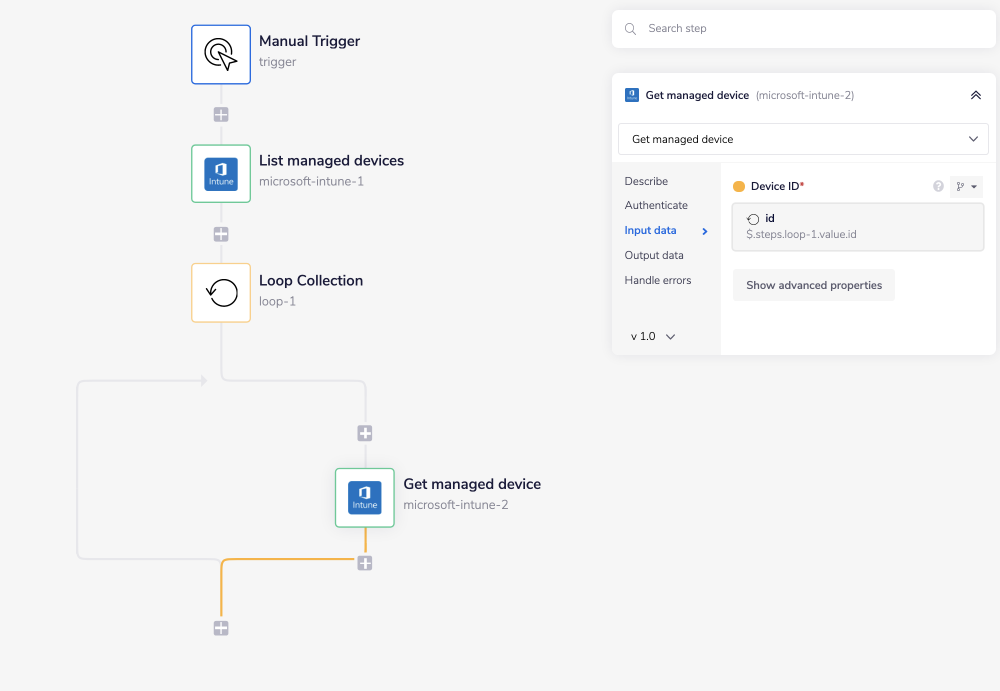Open the Get managed device action dropdown
The image size is (1000, 691).
click(x=803, y=139)
